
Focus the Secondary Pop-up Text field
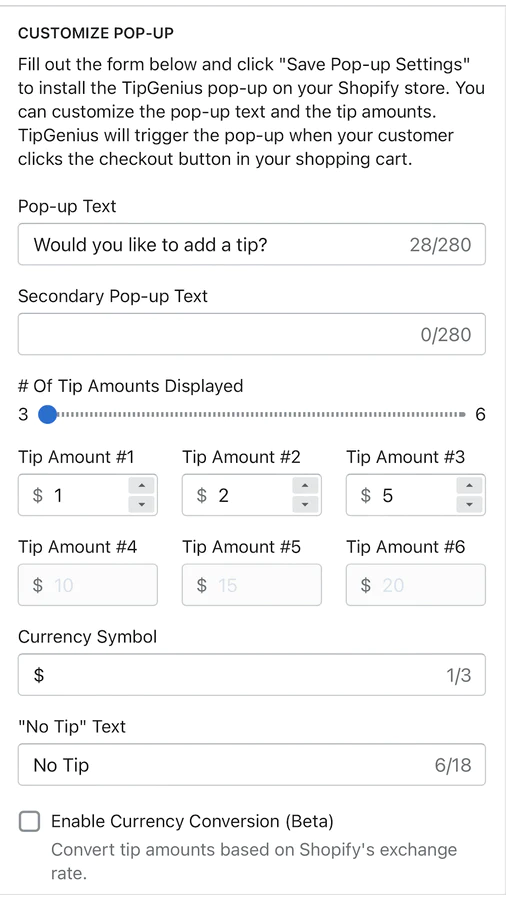click(252, 334)
